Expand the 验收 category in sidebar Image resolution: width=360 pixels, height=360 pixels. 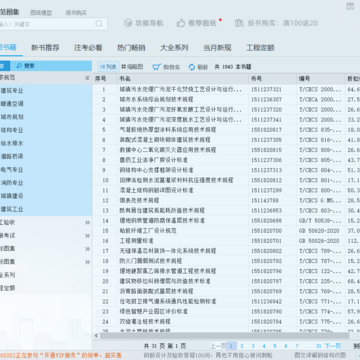(x=87, y=223)
